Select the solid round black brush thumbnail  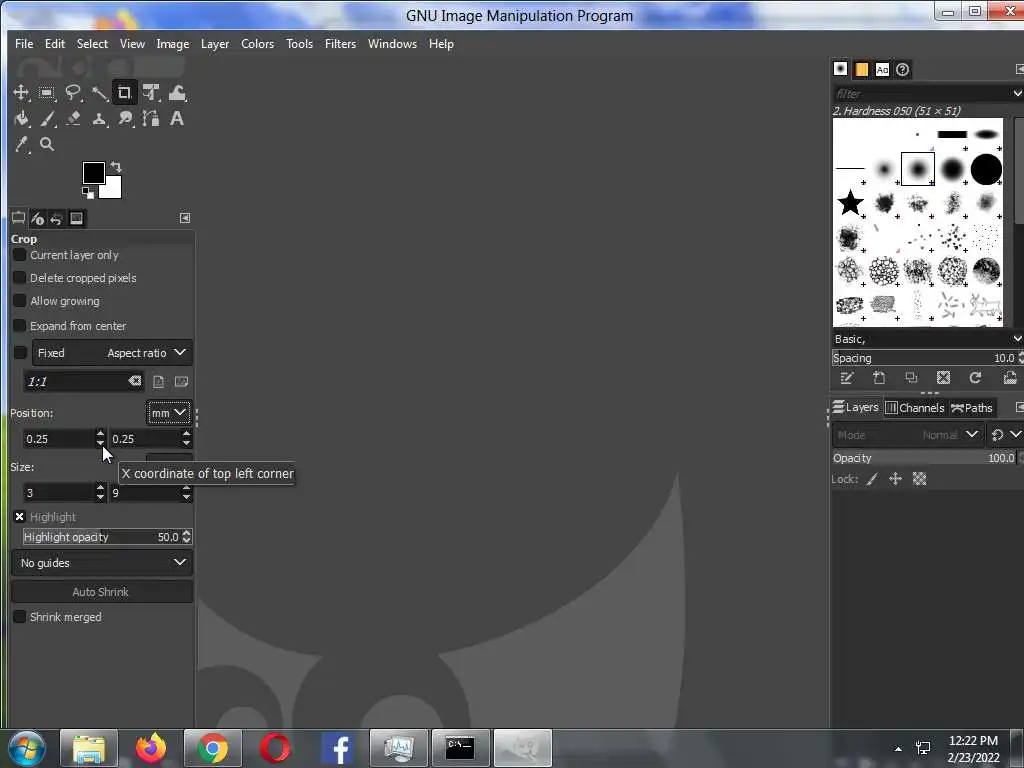(986, 169)
